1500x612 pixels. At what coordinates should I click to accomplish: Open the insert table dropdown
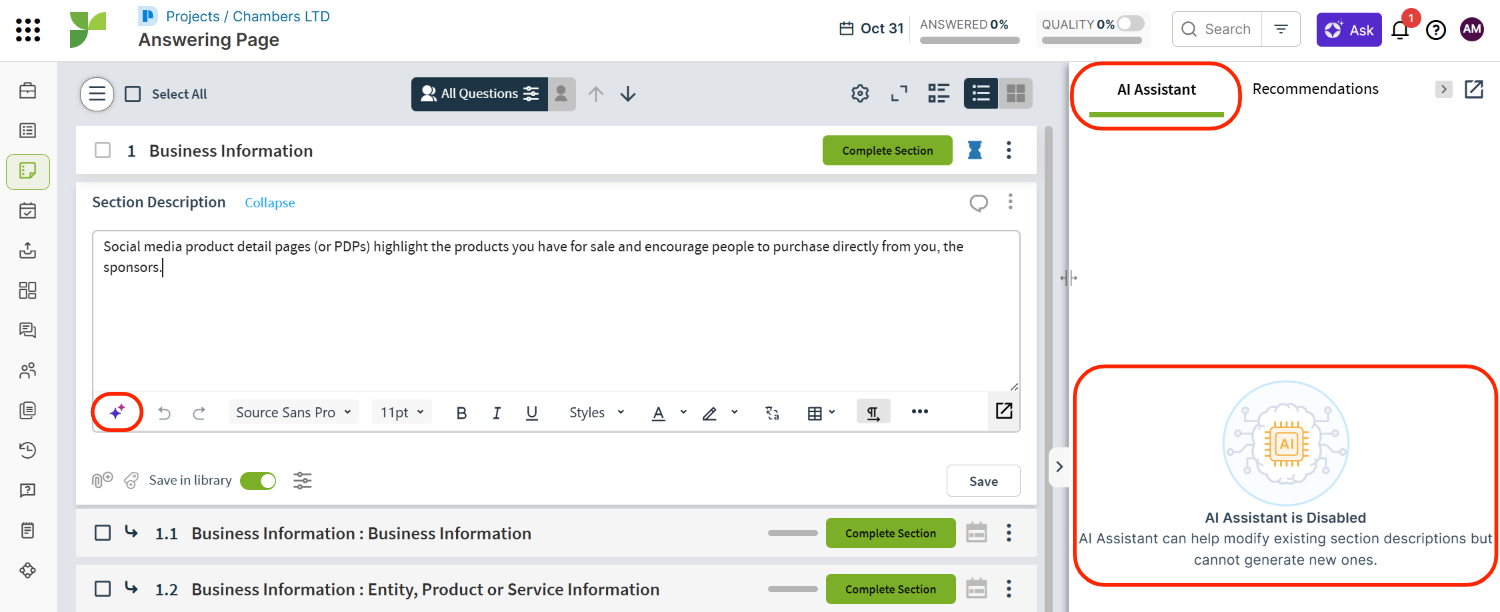pyautogui.click(x=822, y=413)
